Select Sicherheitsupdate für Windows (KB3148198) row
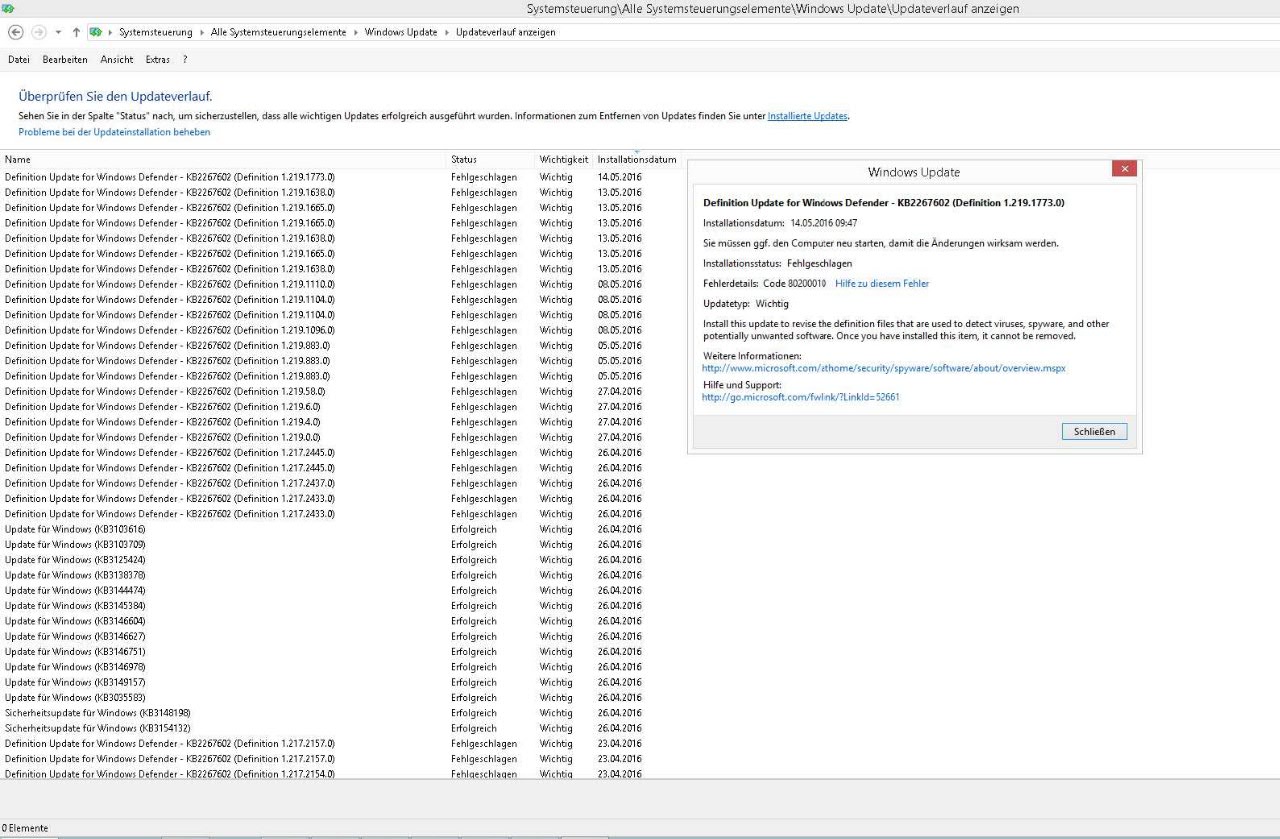Viewport: 1280px width, 839px height. pyautogui.click(x=323, y=713)
